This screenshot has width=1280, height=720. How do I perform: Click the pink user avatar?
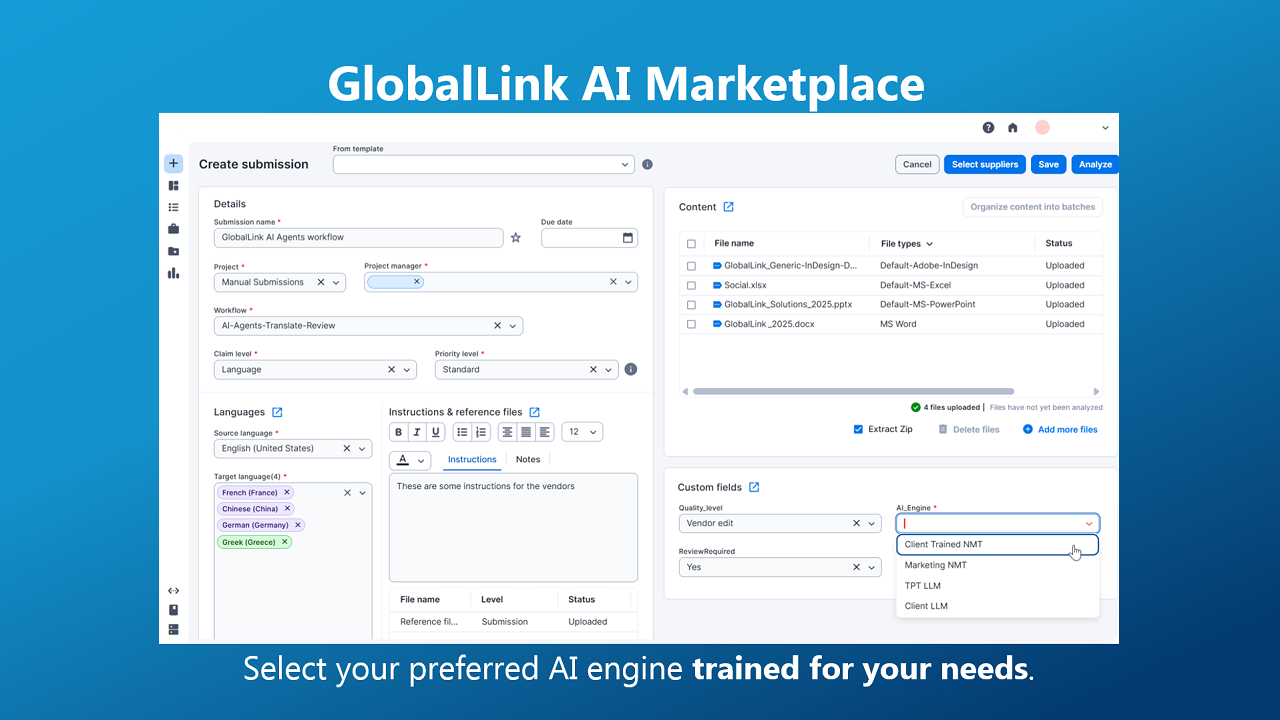(1042, 128)
